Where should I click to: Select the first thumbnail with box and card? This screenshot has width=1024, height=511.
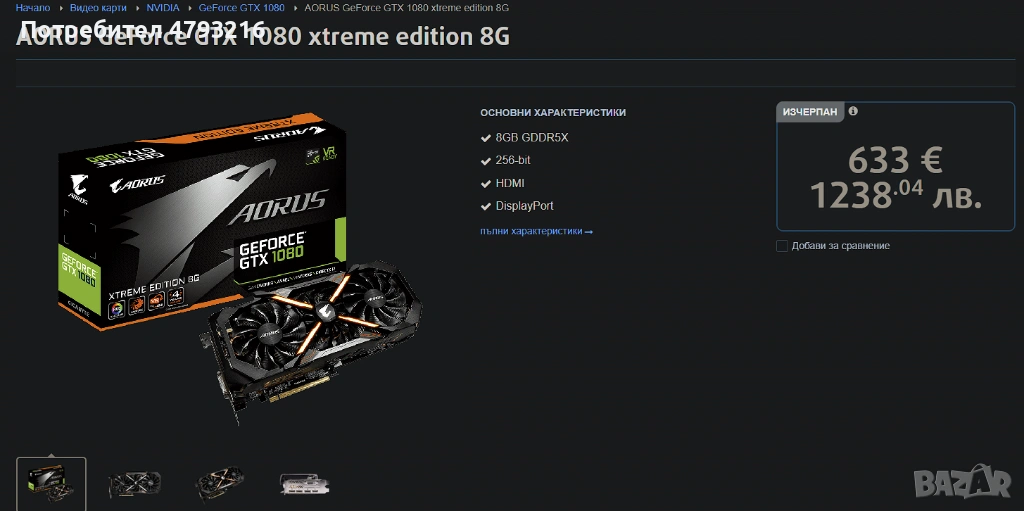(x=51, y=484)
